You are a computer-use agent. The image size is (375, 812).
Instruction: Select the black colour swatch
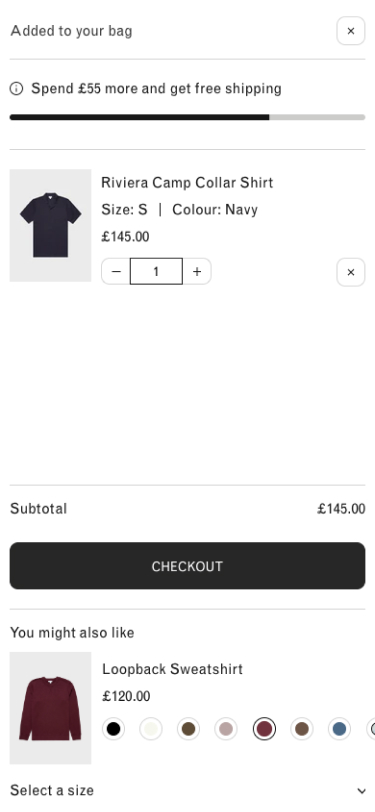113,729
